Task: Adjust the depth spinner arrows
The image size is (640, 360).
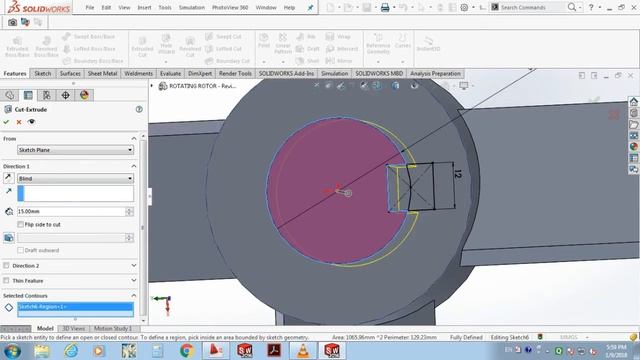Action: (129, 211)
